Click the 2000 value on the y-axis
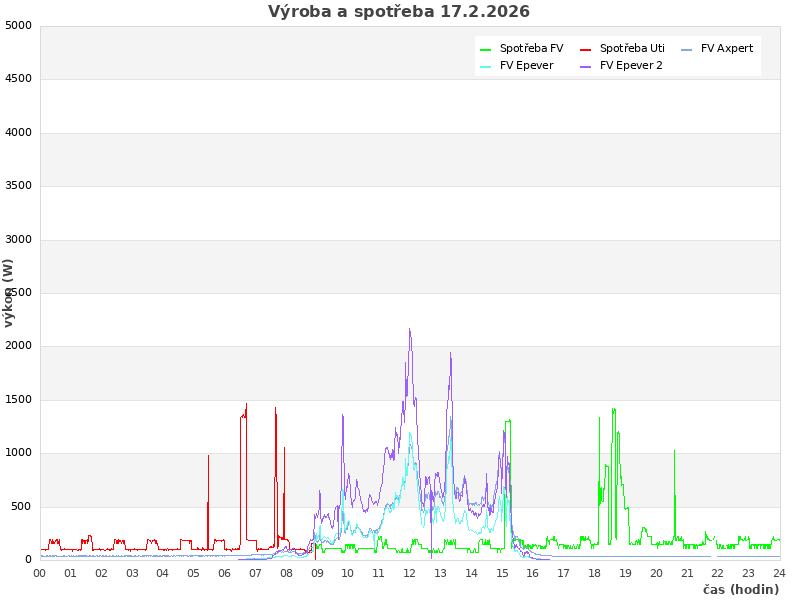Viewport: 800px width, 600px height. [18, 346]
